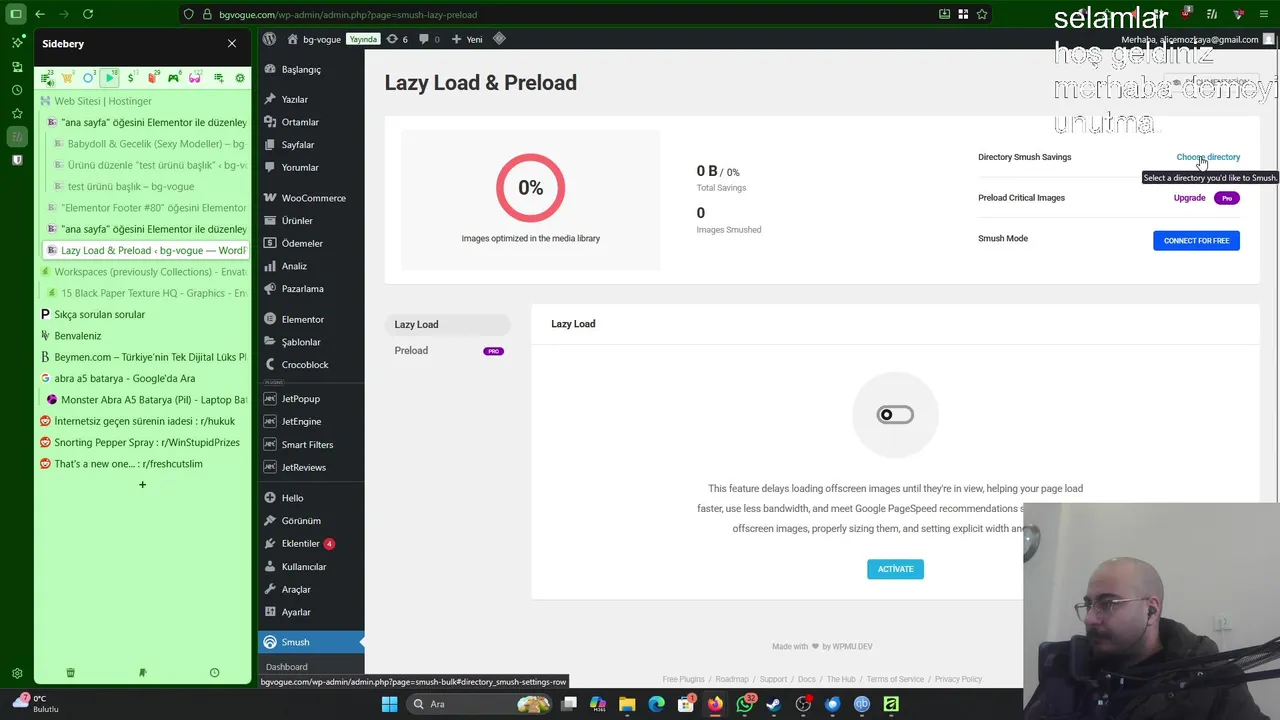Switch to the Workspaces Envato tab

(x=143, y=272)
